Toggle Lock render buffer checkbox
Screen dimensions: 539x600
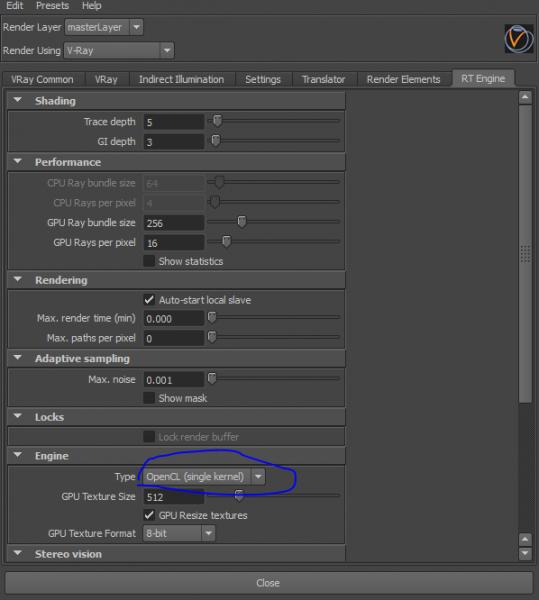pos(149,437)
